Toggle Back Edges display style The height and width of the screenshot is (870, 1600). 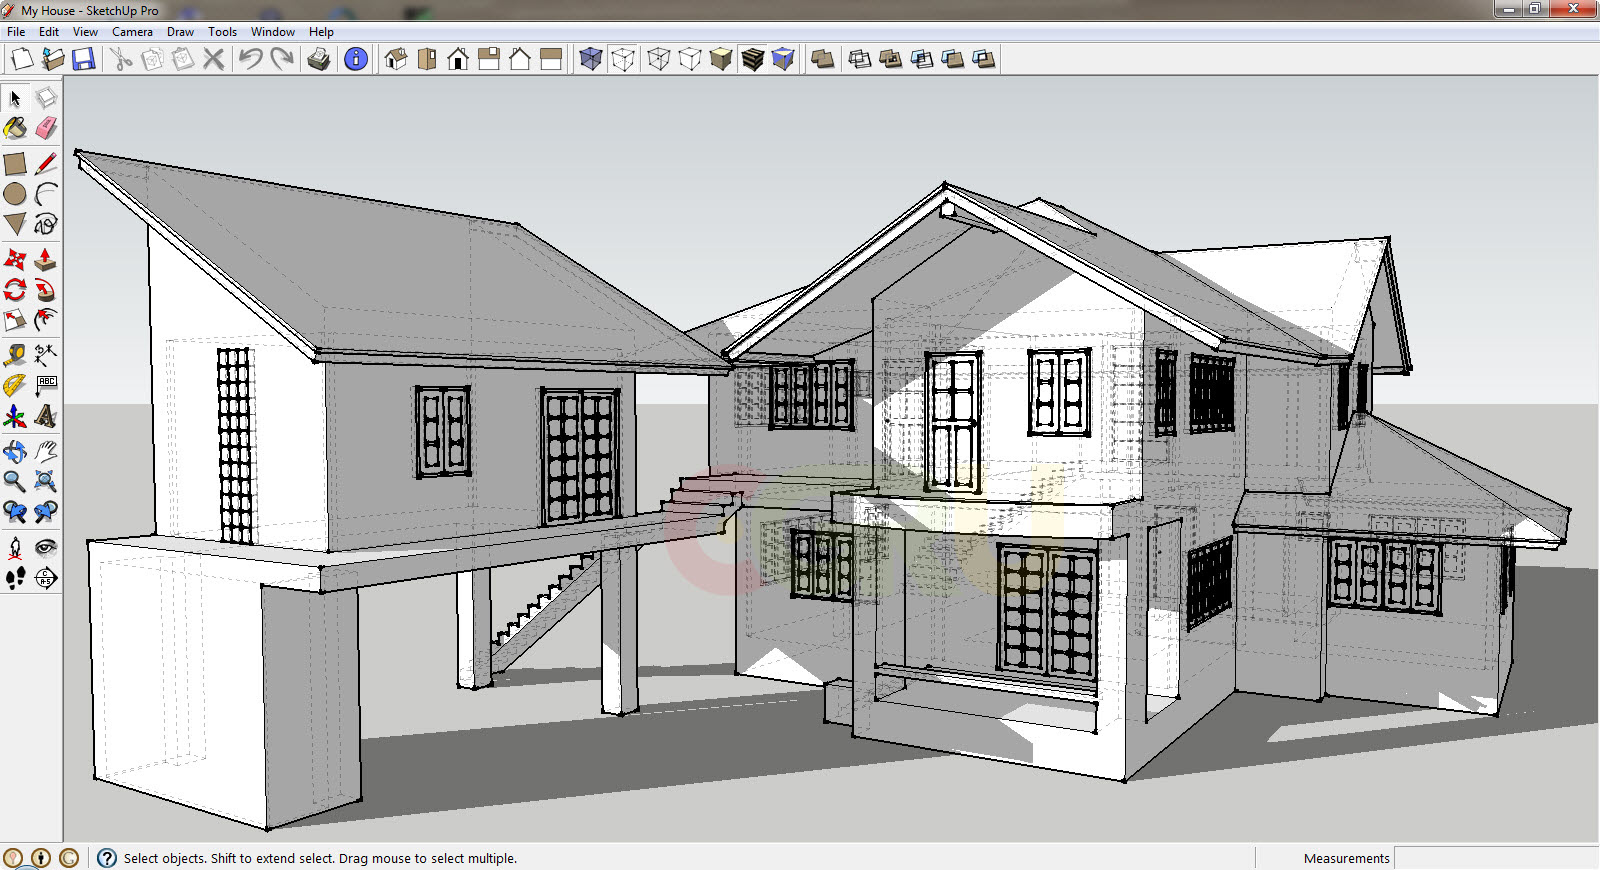click(623, 59)
